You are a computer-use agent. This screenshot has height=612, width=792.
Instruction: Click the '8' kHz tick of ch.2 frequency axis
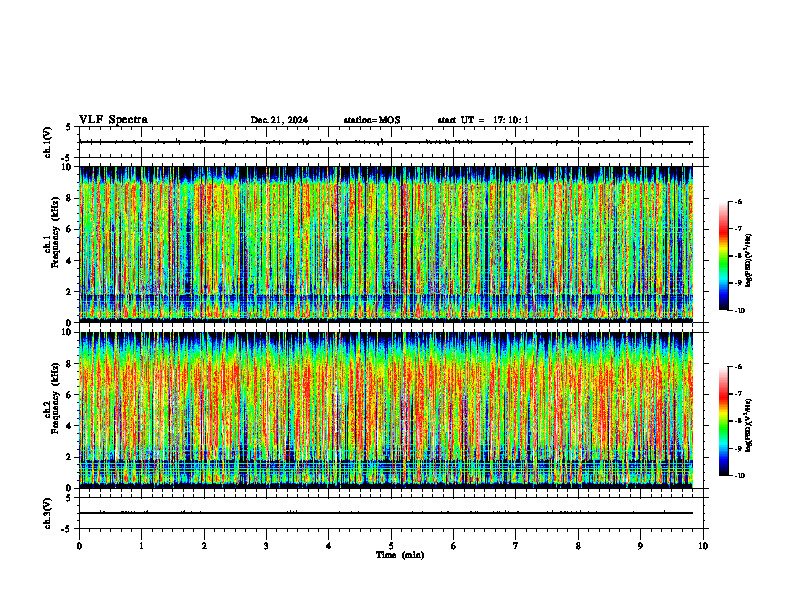pos(70,364)
